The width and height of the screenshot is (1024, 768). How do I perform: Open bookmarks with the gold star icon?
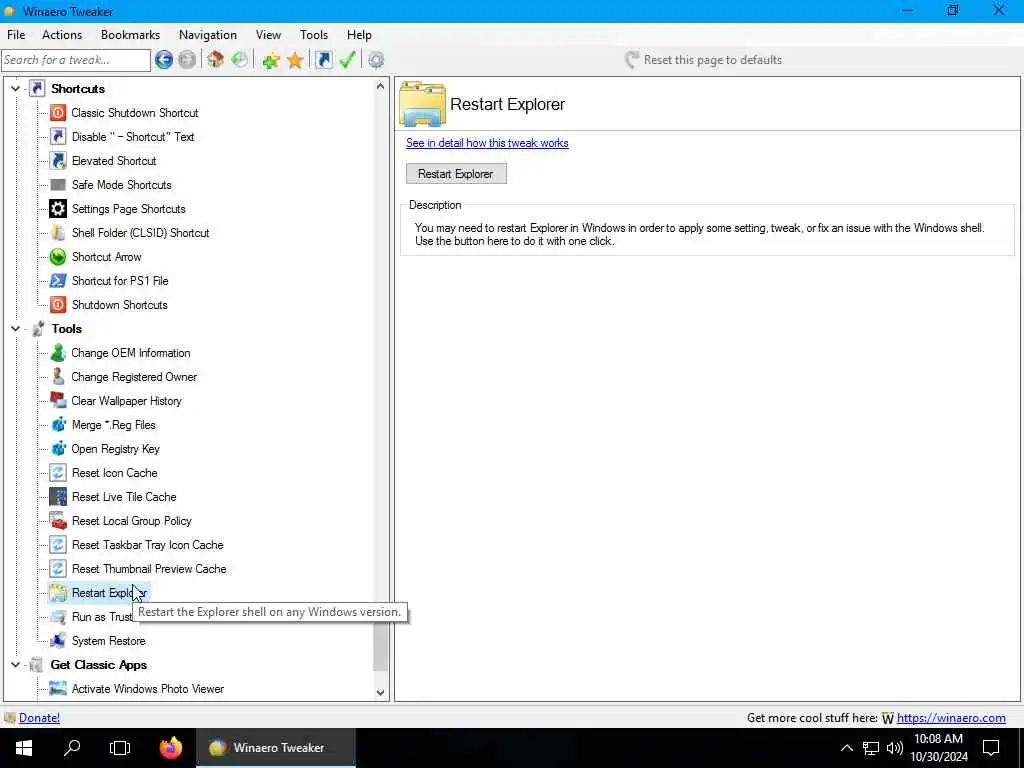pos(295,60)
